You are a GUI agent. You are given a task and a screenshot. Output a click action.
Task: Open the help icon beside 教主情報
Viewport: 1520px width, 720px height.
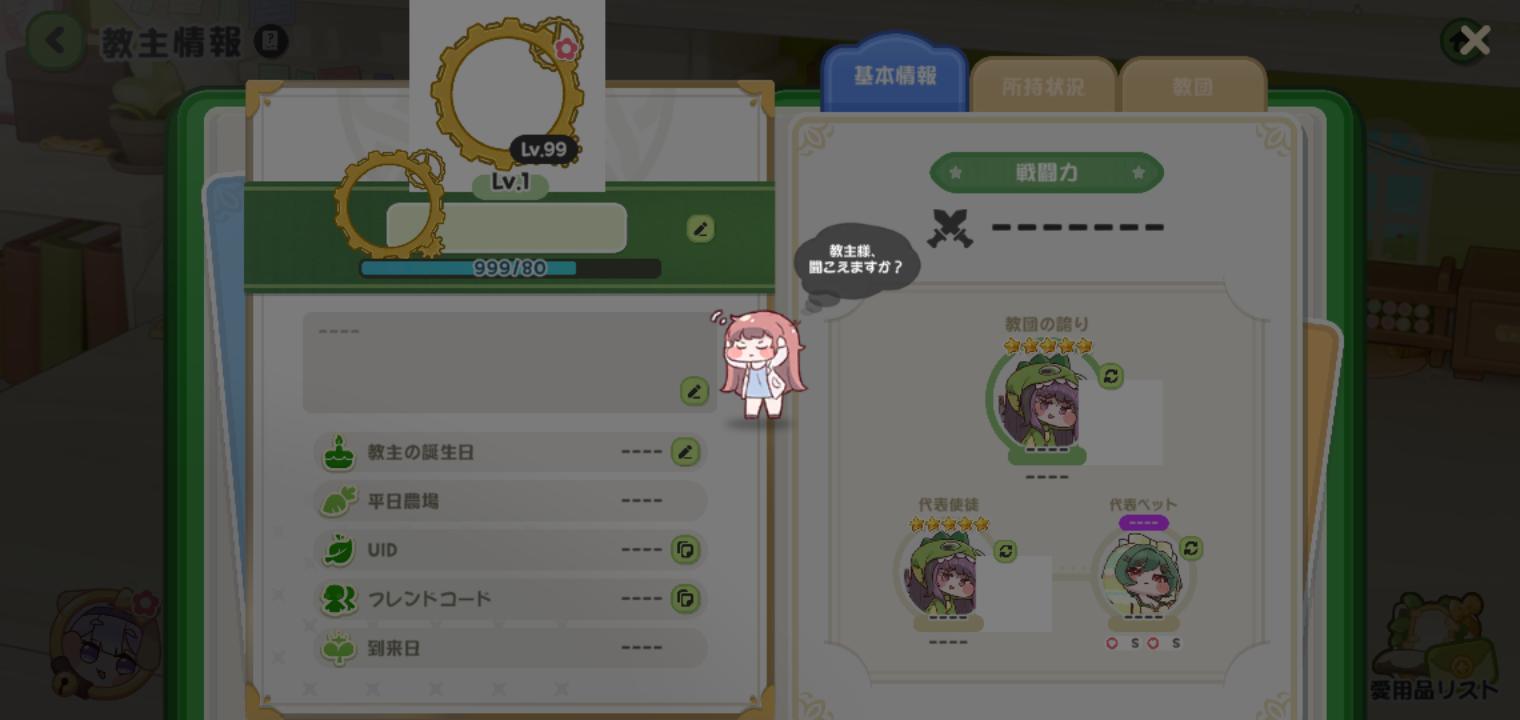tap(271, 42)
